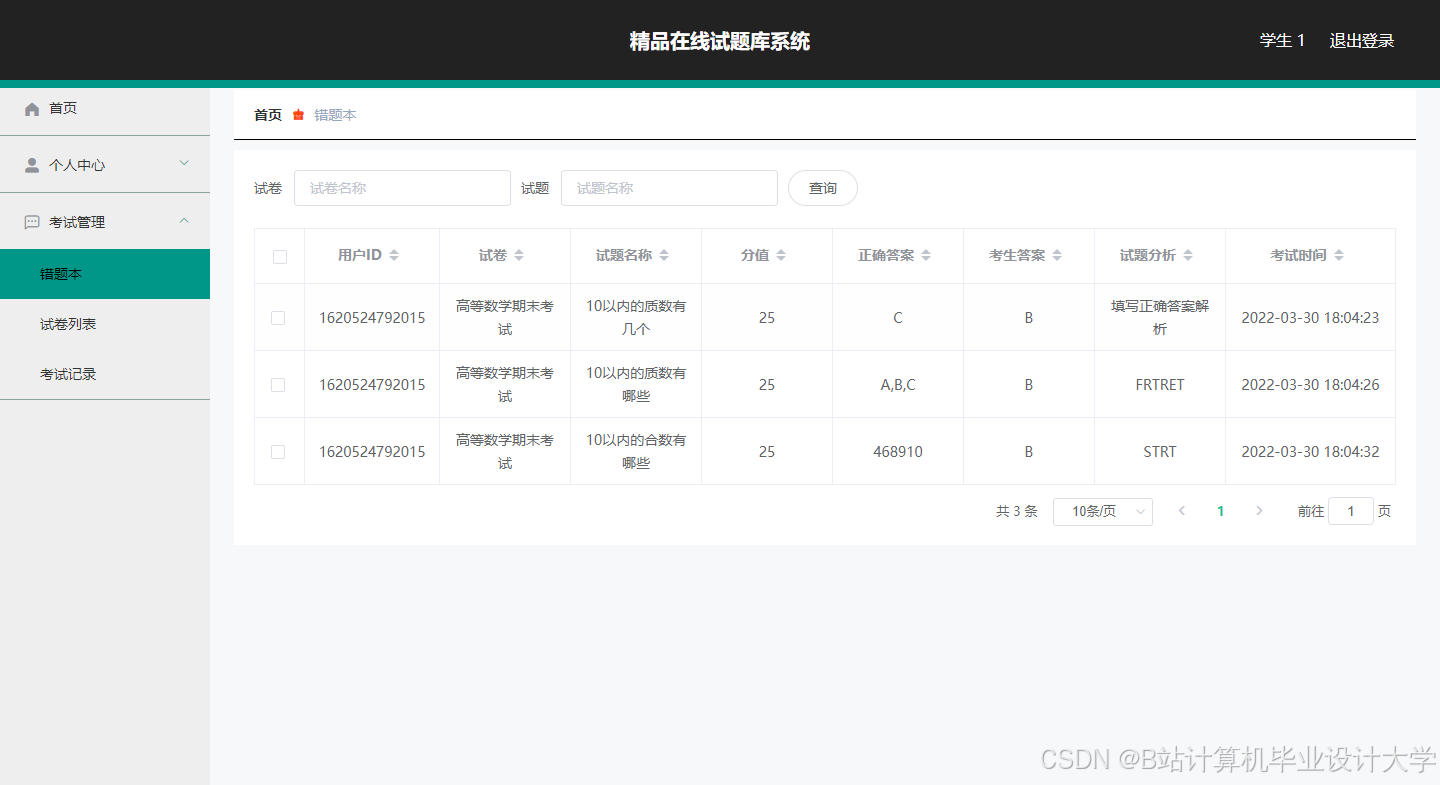
Task: Click the home icon in sidebar
Action: point(32,109)
